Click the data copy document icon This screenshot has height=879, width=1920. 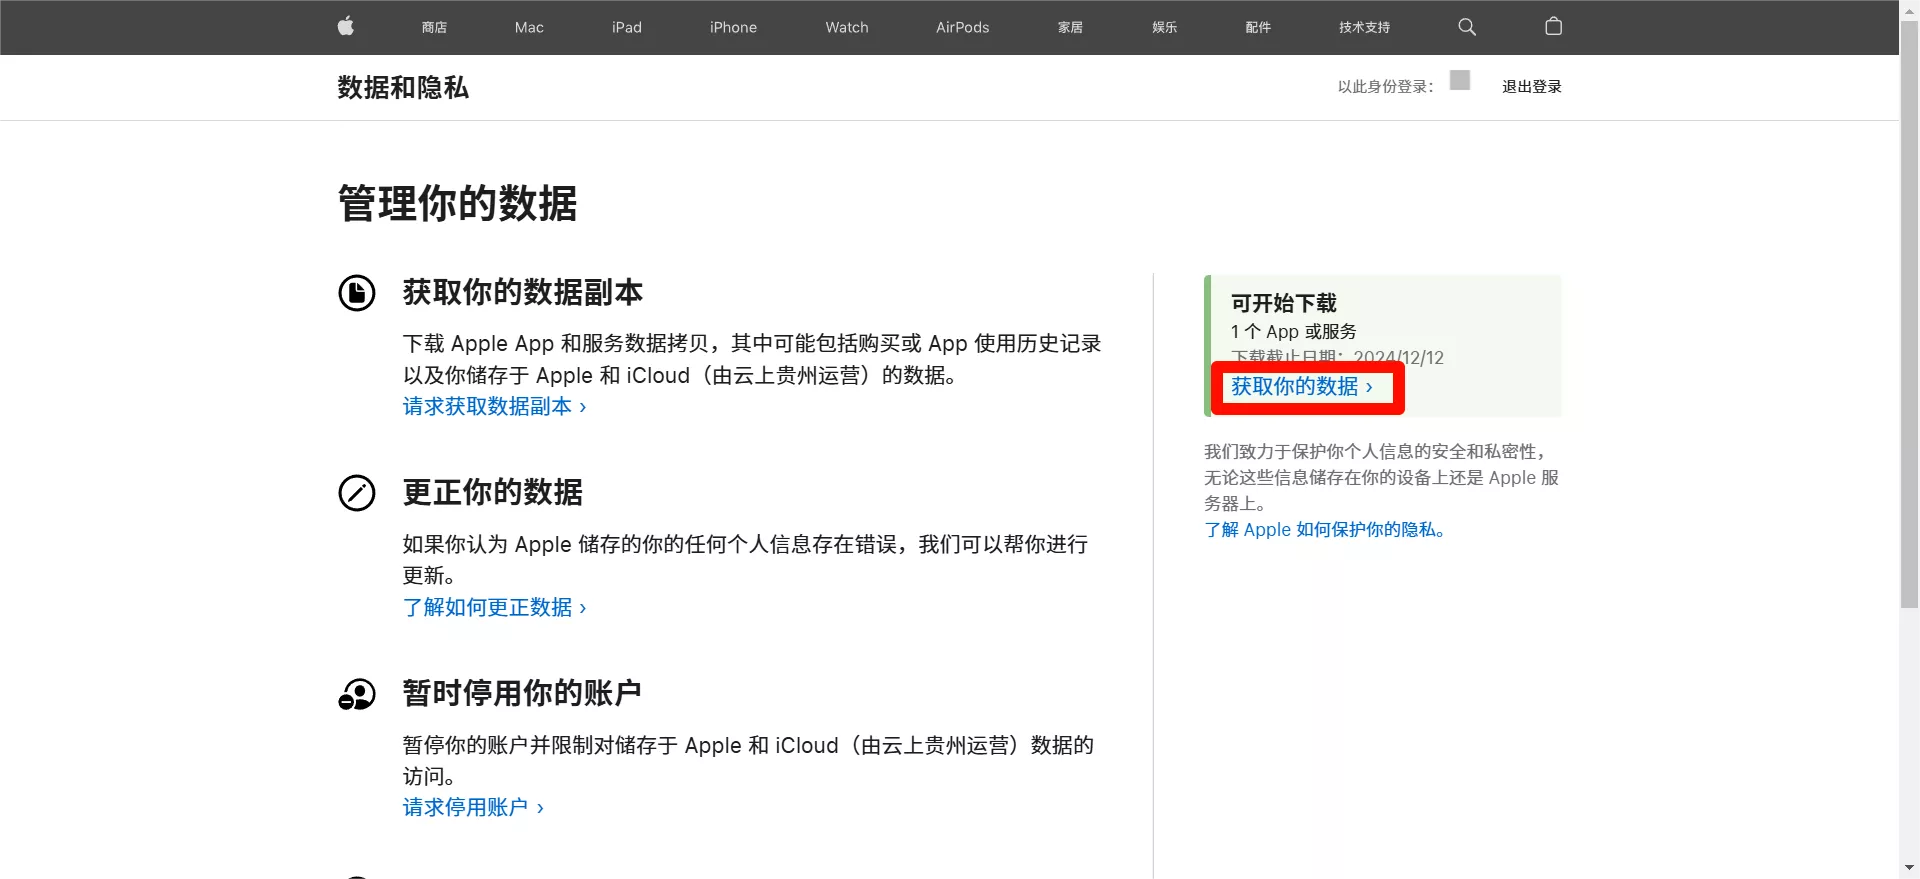pyautogui.click(x=357, y=293)
